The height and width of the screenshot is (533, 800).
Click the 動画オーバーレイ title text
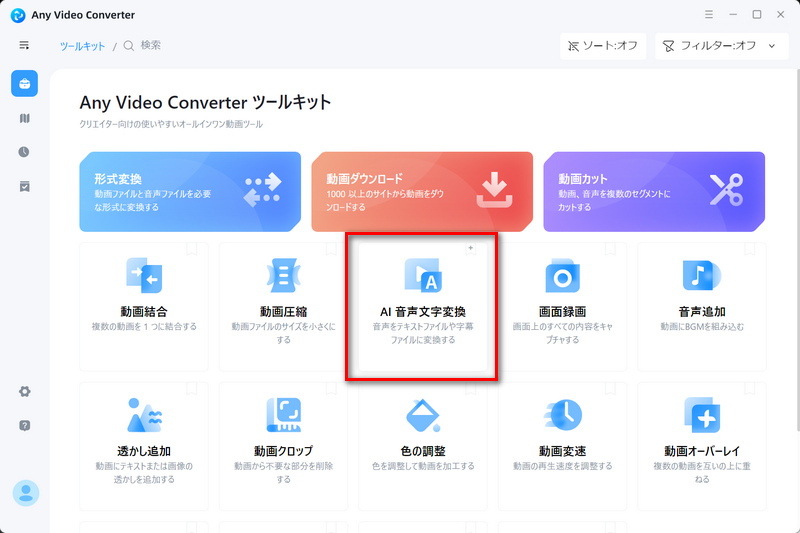pos(702,451)
